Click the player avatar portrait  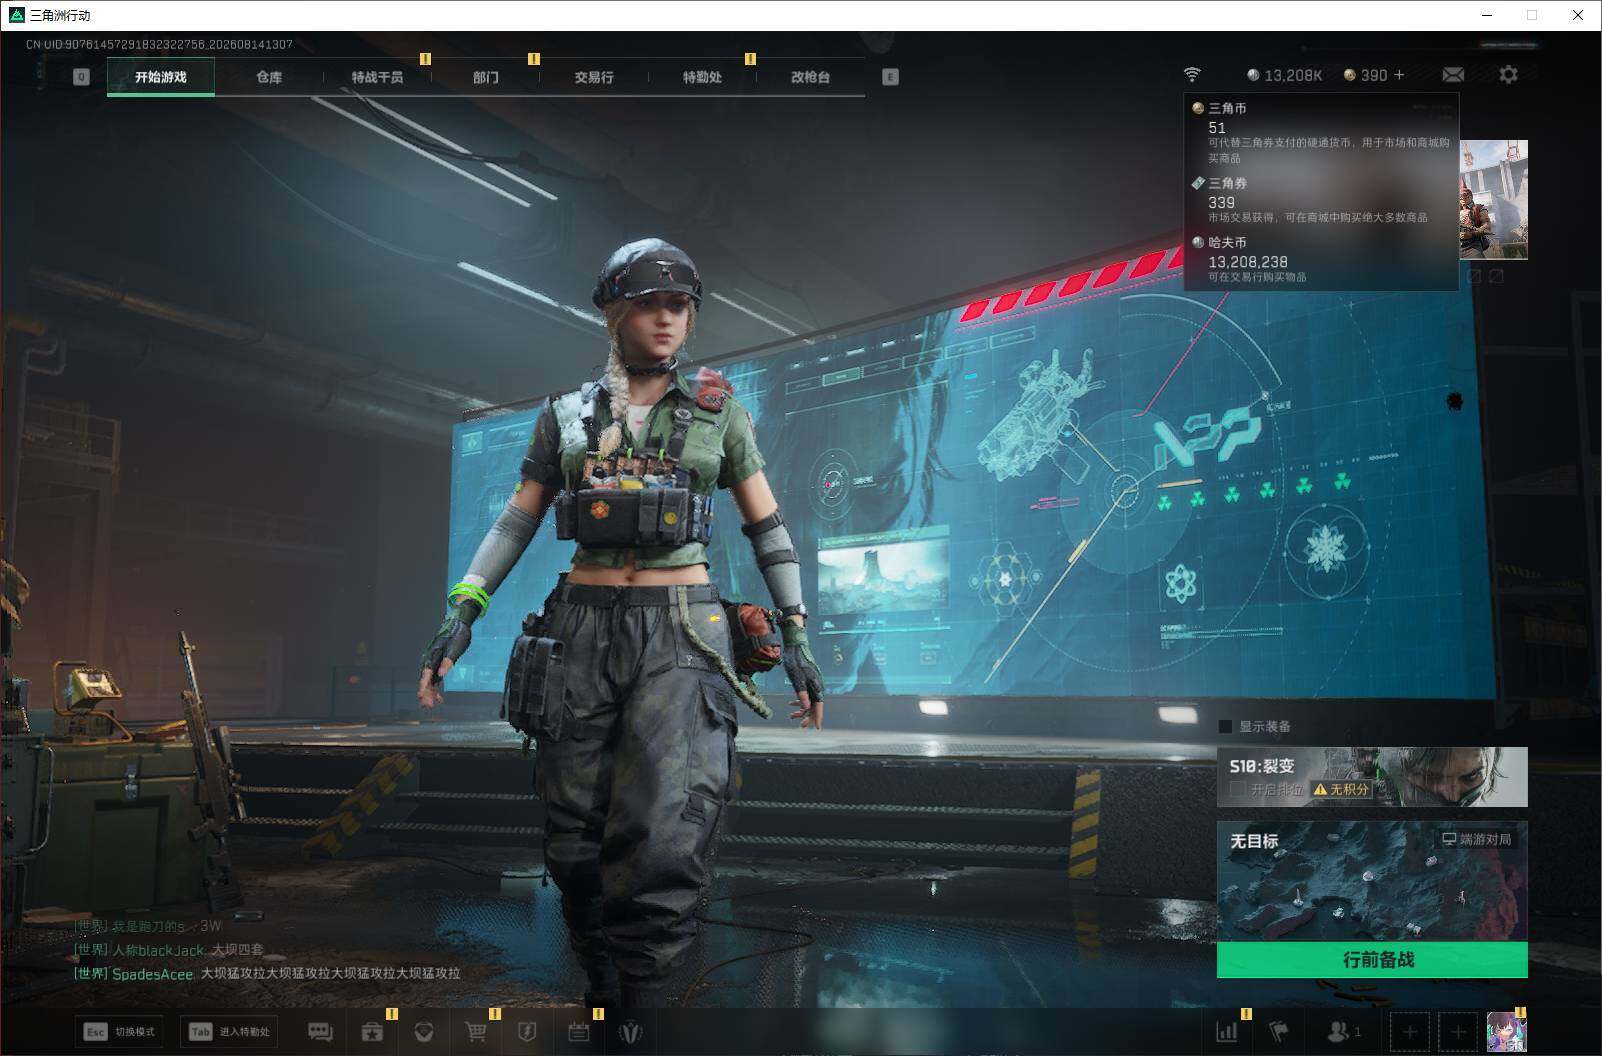point(1507,1031)
